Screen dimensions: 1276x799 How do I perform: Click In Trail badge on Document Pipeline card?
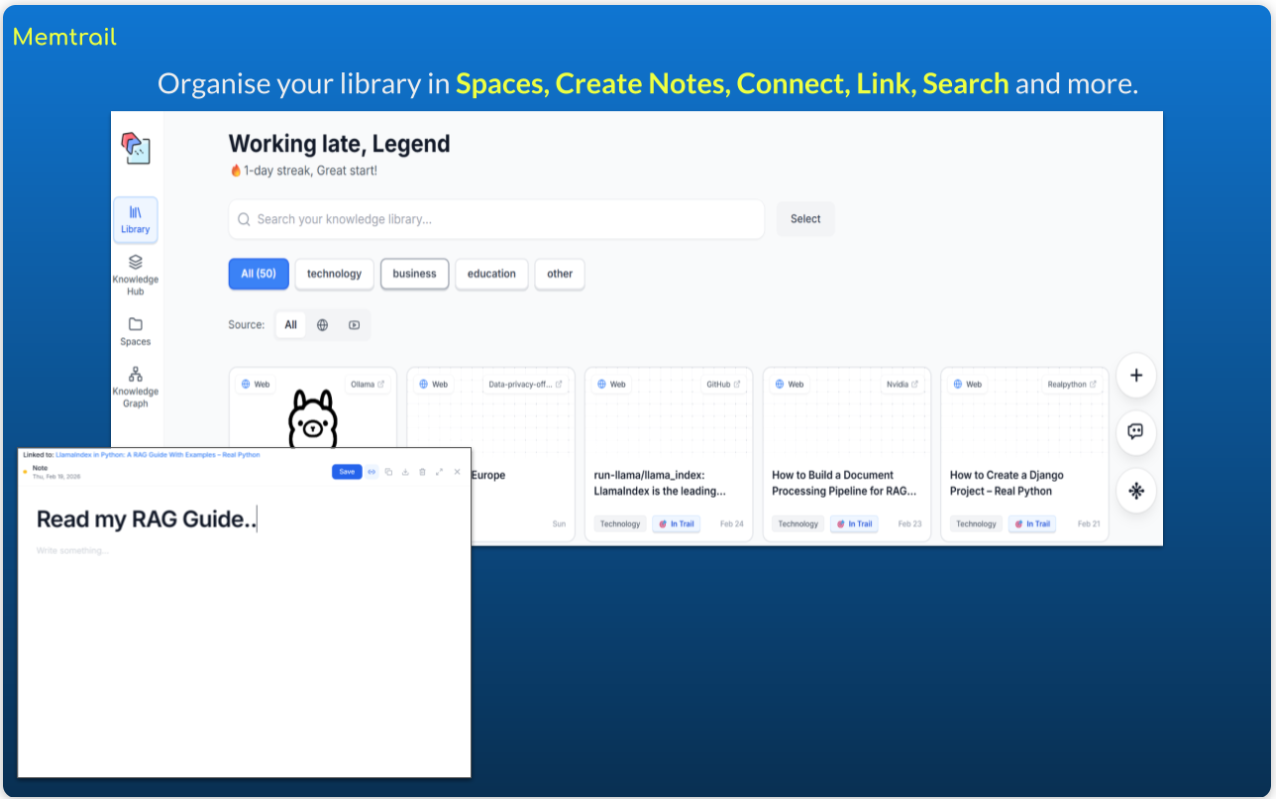[x=855, y=524]
